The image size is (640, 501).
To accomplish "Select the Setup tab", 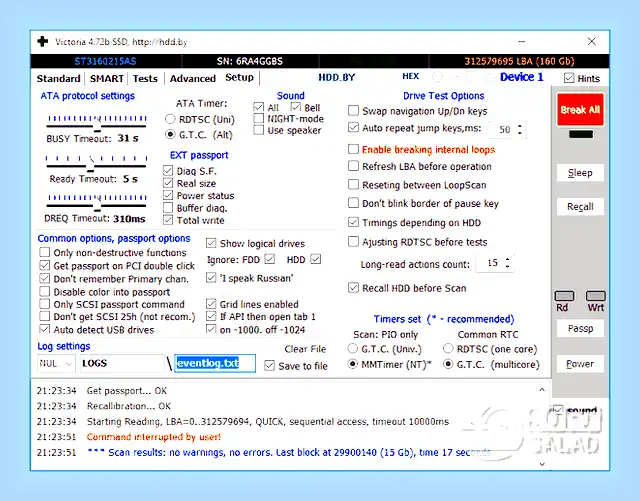I will click(x=239, y=78).
